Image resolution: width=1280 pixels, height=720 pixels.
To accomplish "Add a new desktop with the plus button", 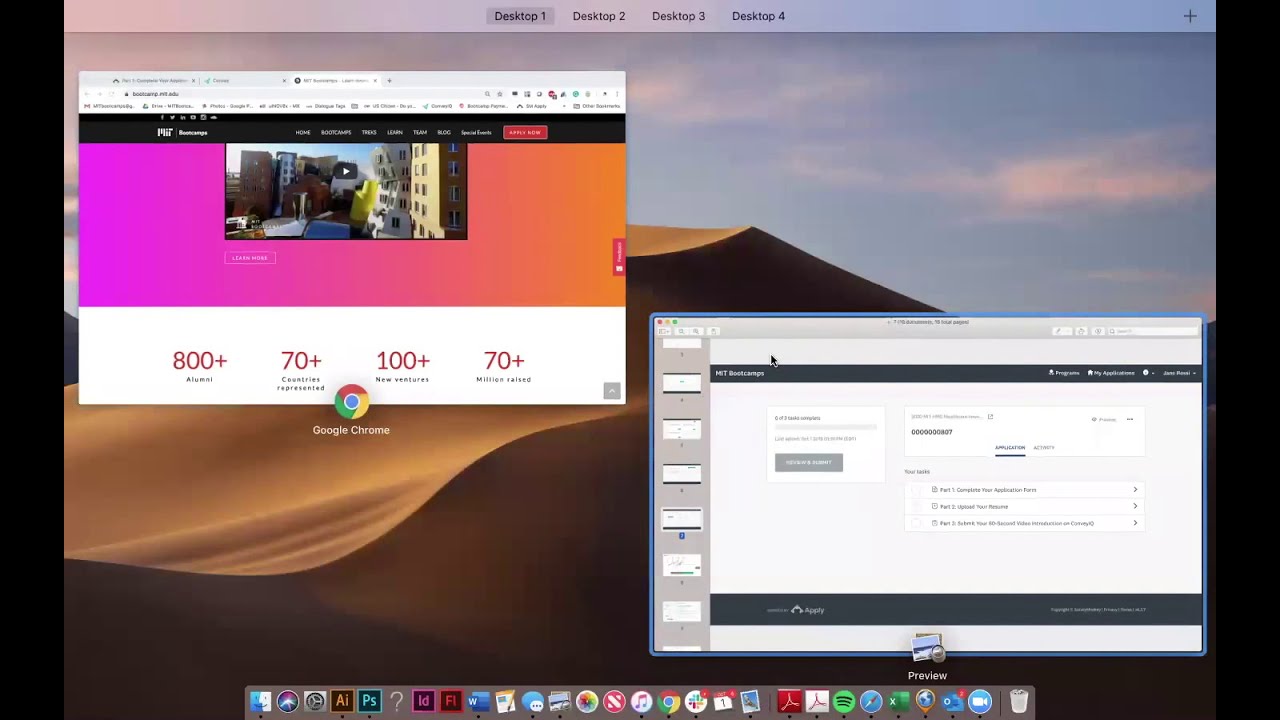I will pos(1190,16).
